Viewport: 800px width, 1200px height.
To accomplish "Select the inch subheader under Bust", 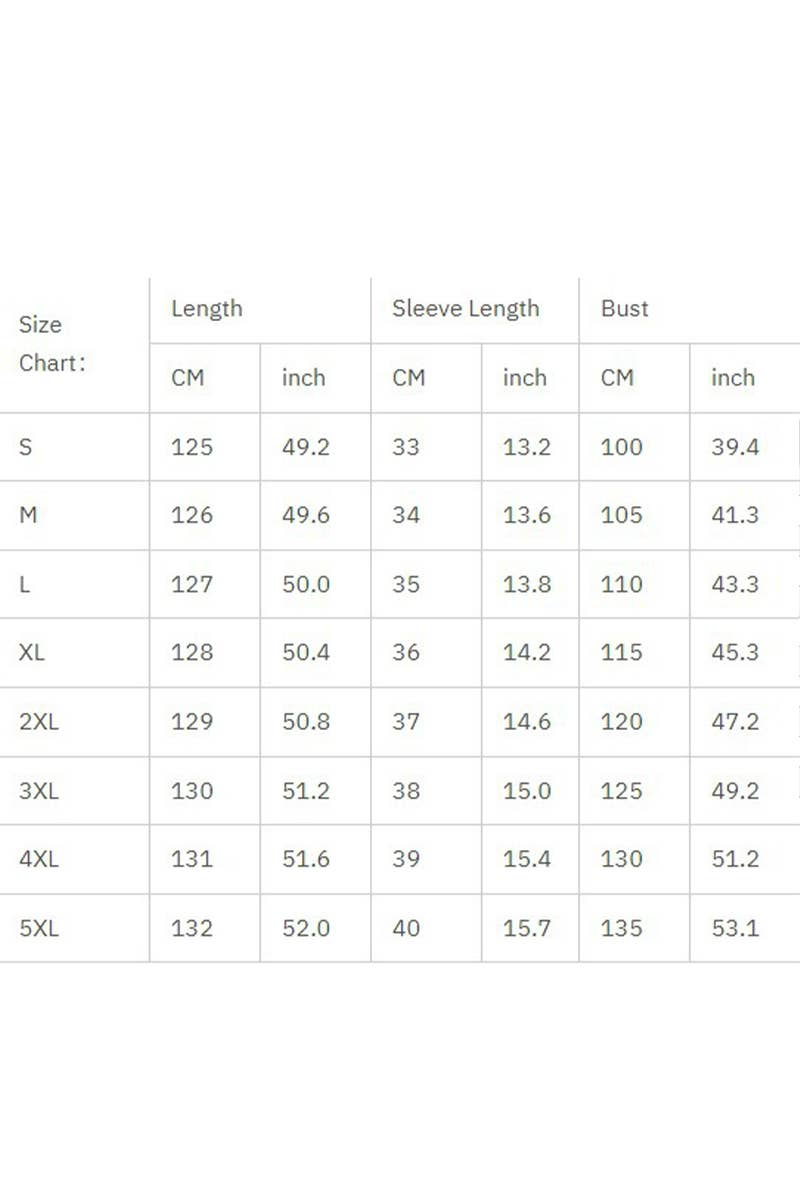I will (x=733, y=378).
